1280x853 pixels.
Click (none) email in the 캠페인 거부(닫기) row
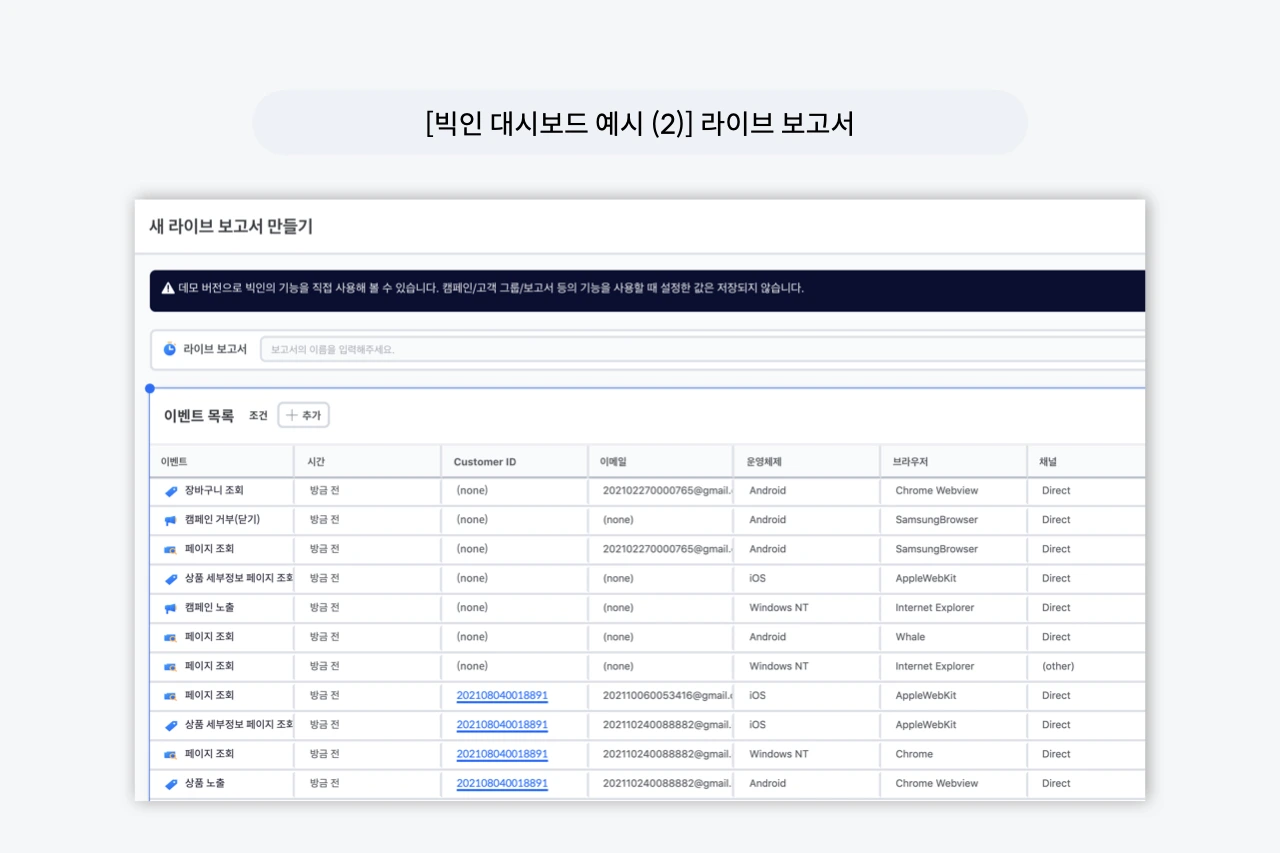click(x=618, y=520)
